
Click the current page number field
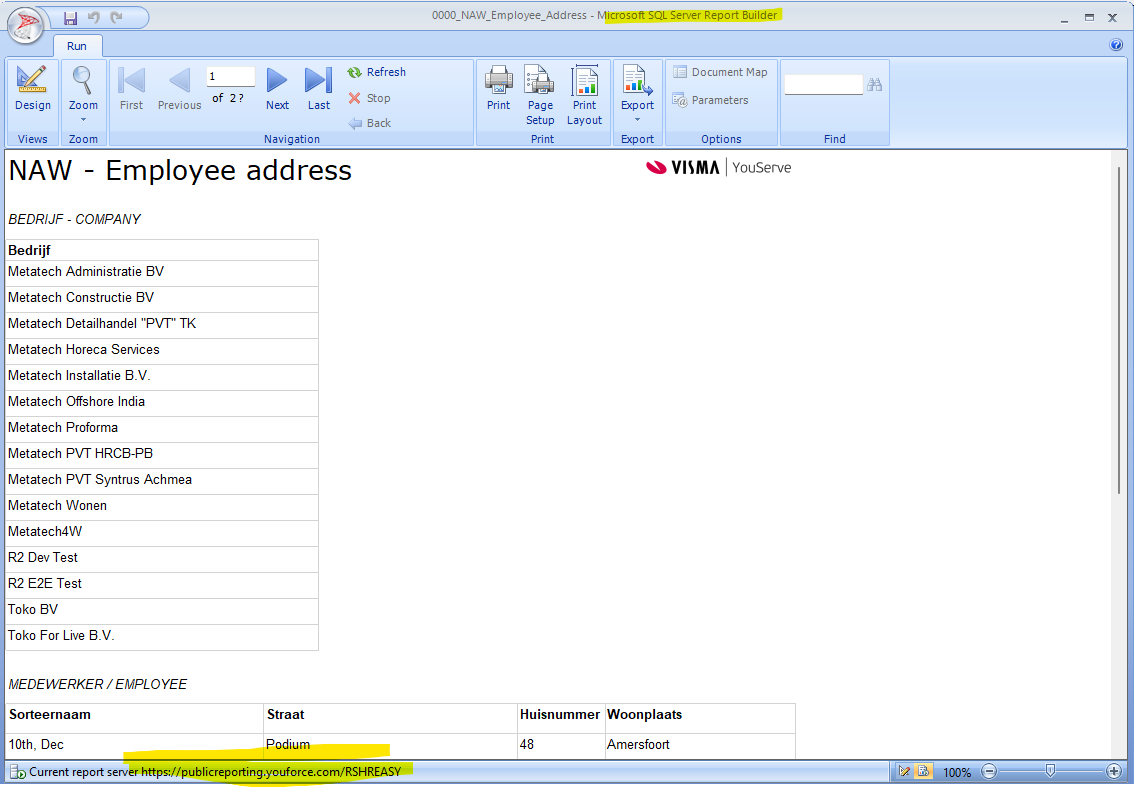pyautogui.click(x=231, y=77)
